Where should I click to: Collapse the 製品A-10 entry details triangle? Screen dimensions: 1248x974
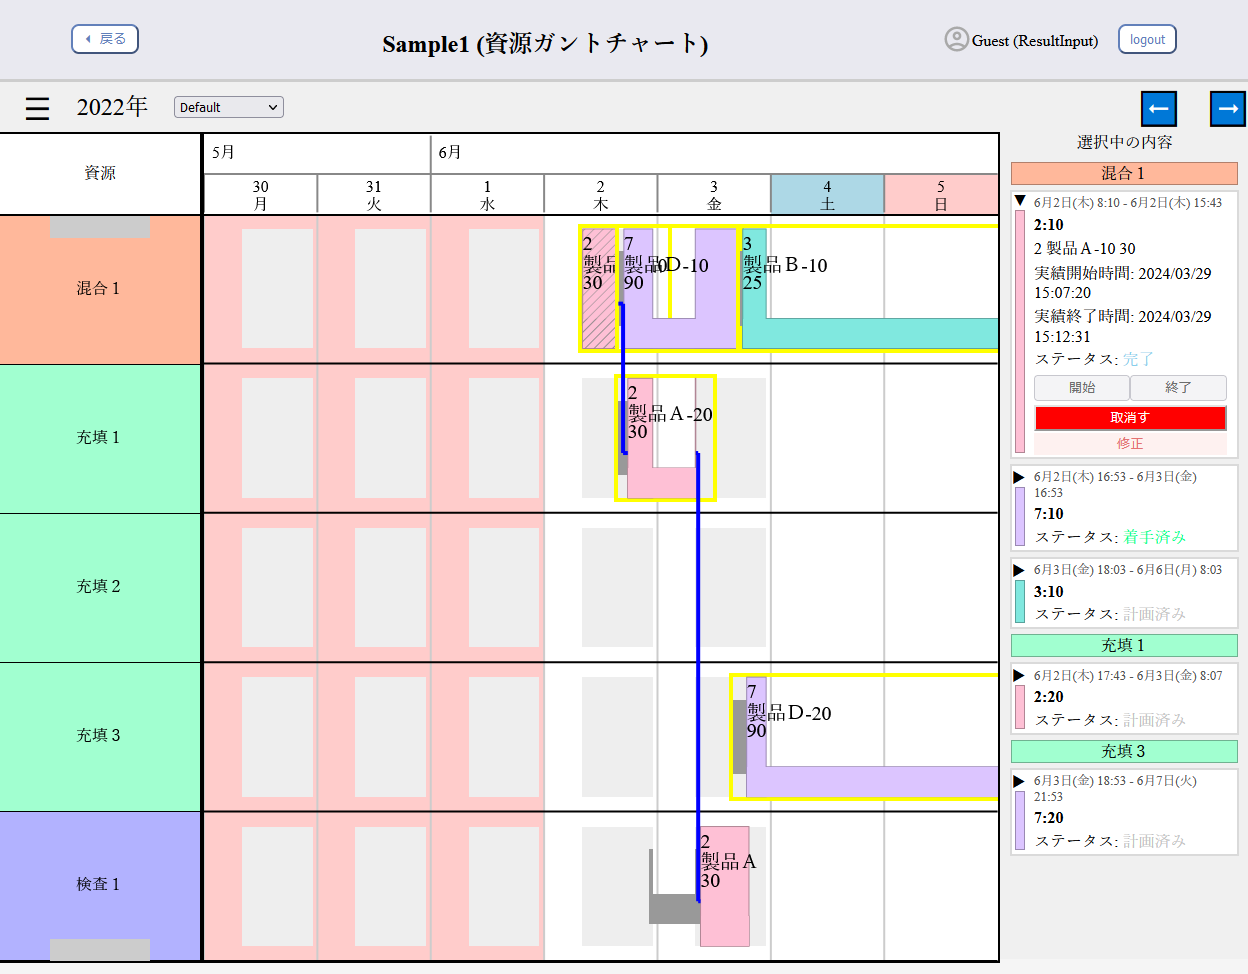click(x=1020, y=200)
